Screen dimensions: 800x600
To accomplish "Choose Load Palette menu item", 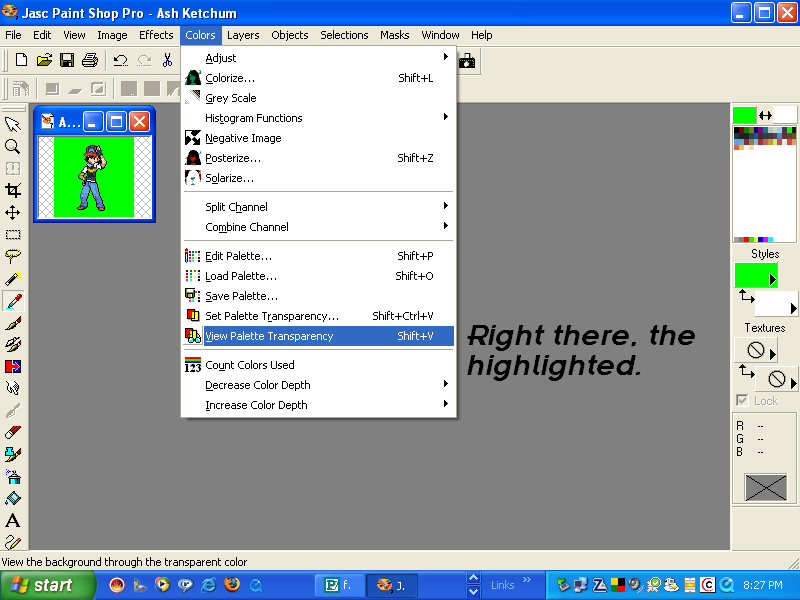I will click(318, 276).
